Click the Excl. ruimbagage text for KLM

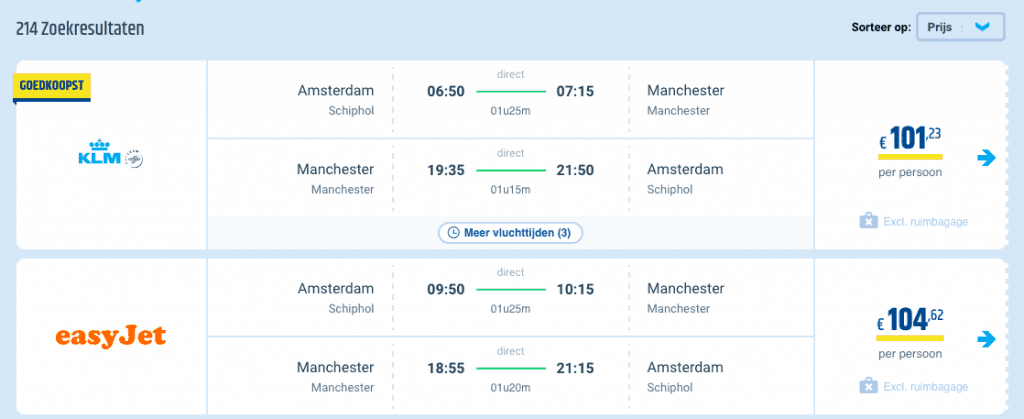(925, 222)
